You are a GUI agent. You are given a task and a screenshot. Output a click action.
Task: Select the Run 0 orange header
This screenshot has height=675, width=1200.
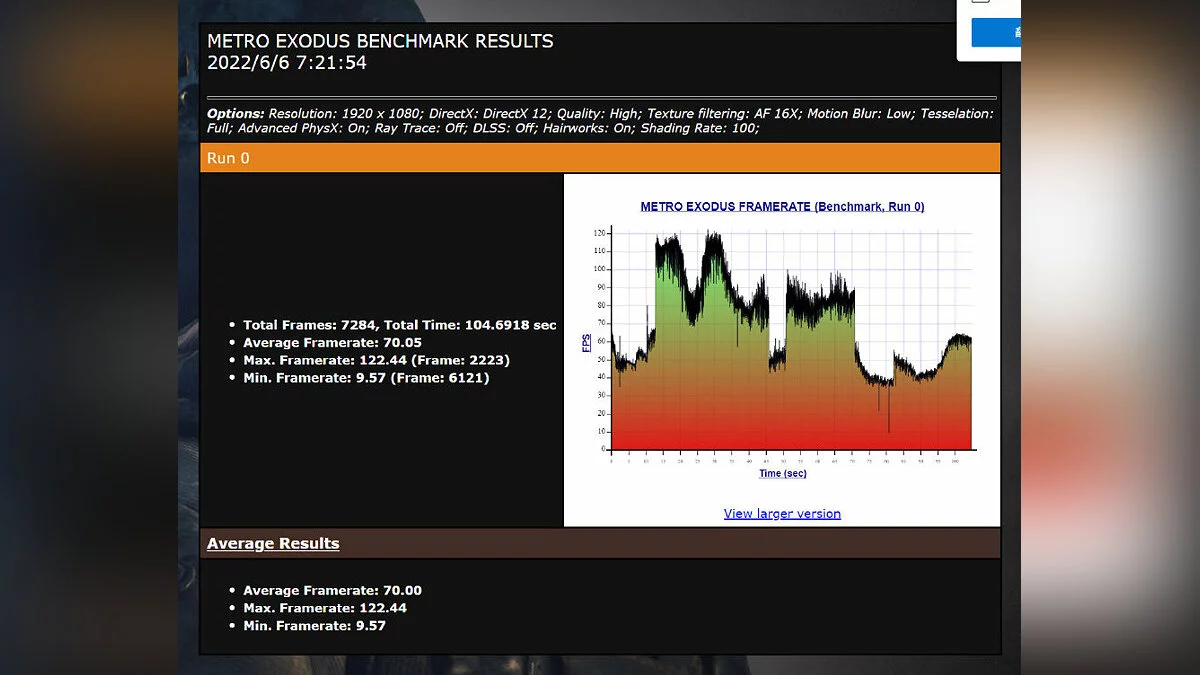[x=600, y=158]
